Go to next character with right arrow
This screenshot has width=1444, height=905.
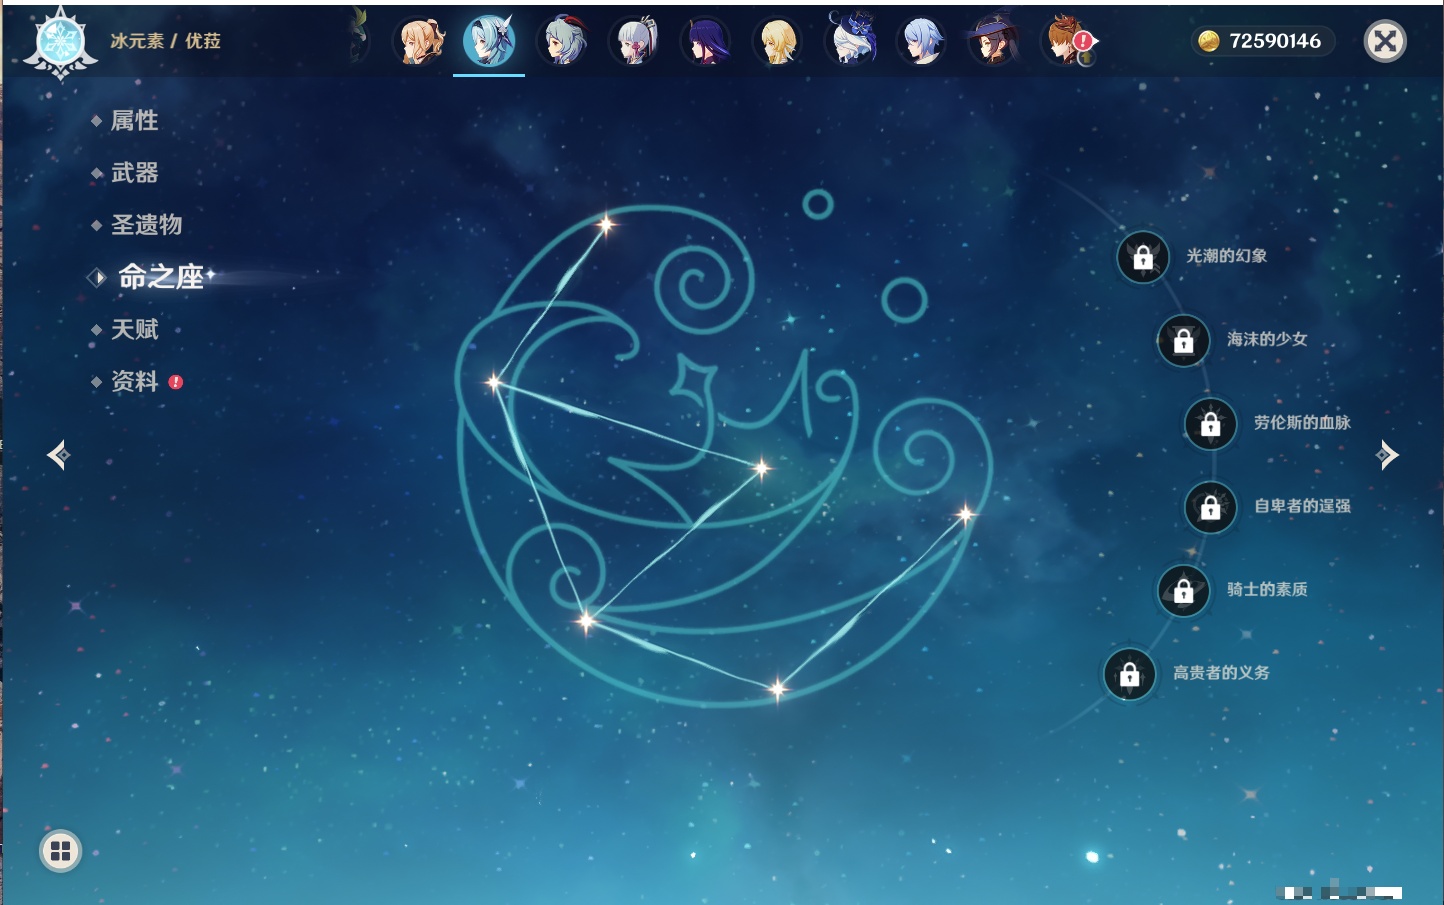click(x=1386, y=455)
